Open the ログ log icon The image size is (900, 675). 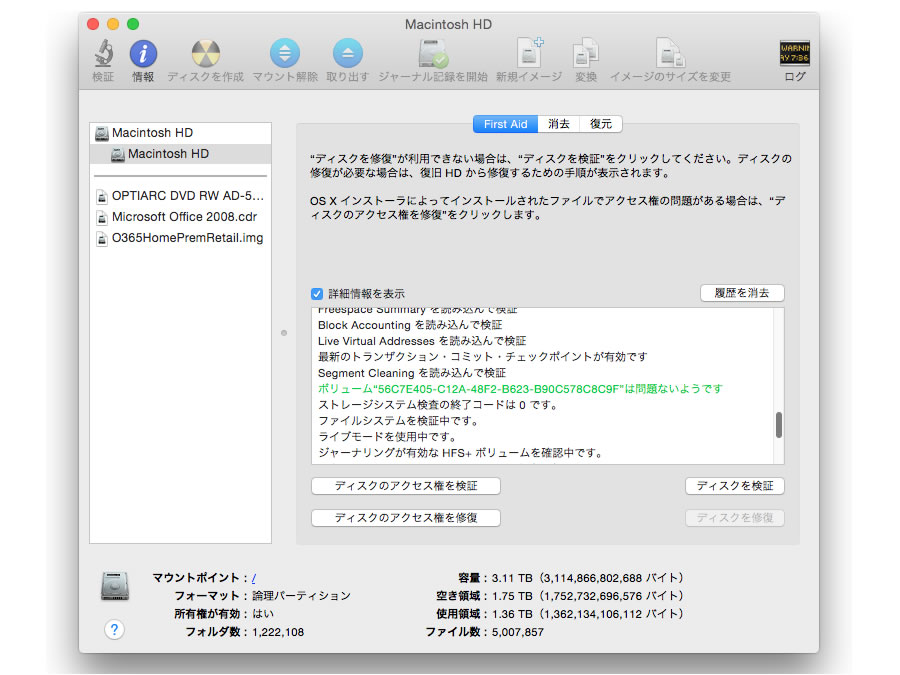tap(794, 53)
